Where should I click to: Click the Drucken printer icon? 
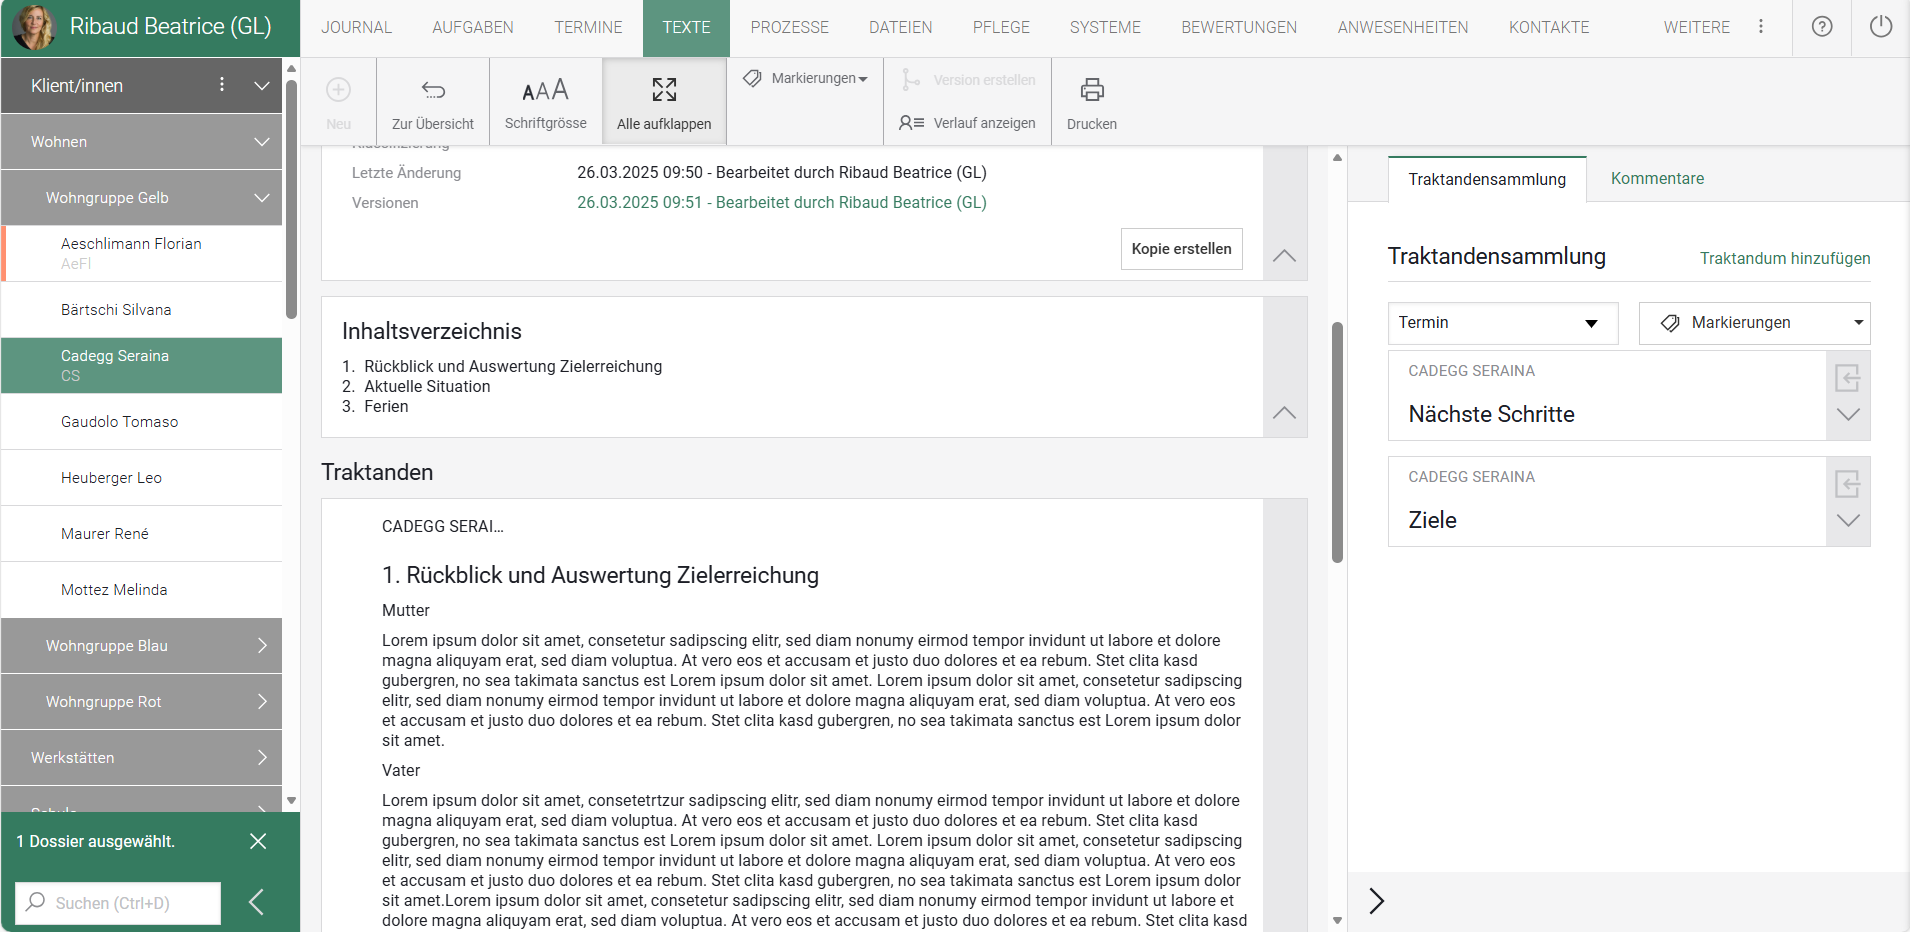pos(1091,91)
